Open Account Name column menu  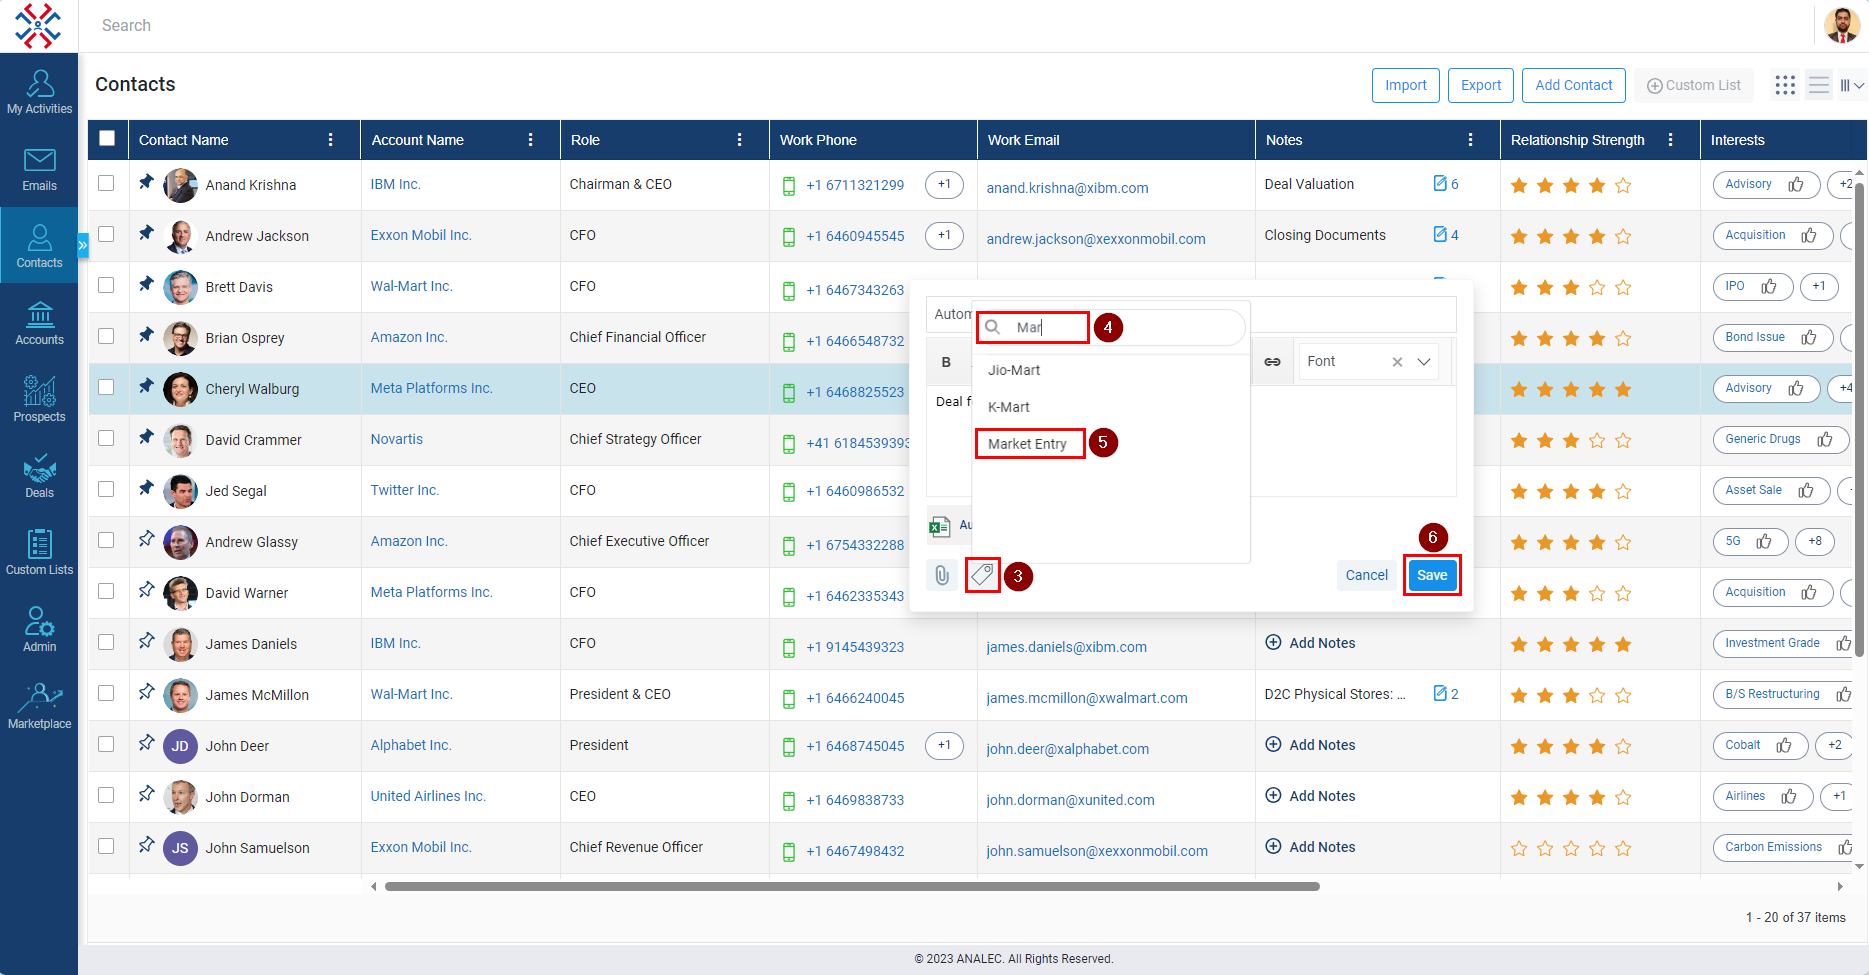click(x=530, y=140)
